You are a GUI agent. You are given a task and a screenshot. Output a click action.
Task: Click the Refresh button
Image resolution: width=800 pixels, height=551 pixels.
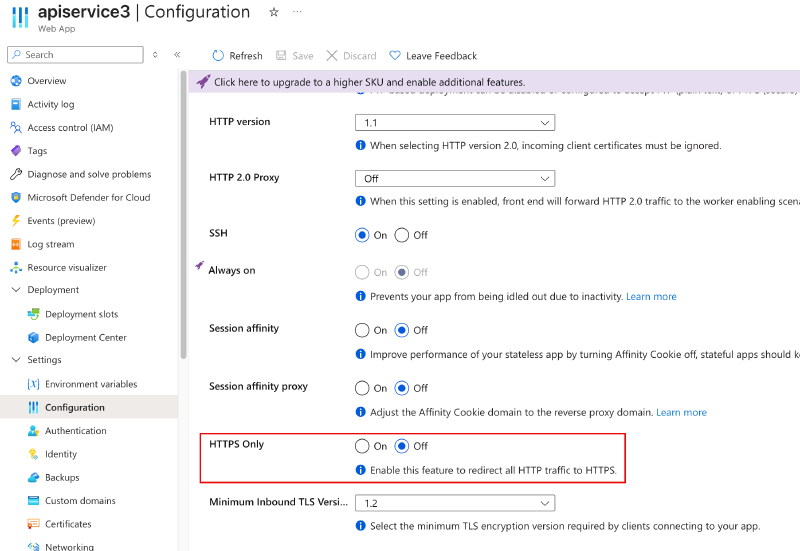click(x=237, y=56)
